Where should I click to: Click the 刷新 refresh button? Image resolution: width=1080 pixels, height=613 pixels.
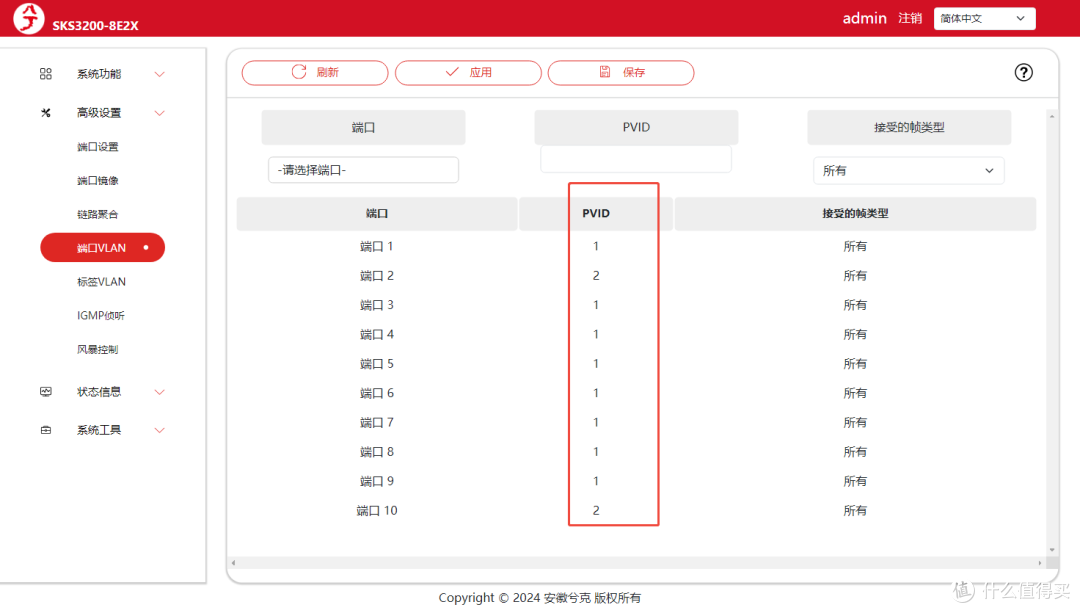coord(315,72)
